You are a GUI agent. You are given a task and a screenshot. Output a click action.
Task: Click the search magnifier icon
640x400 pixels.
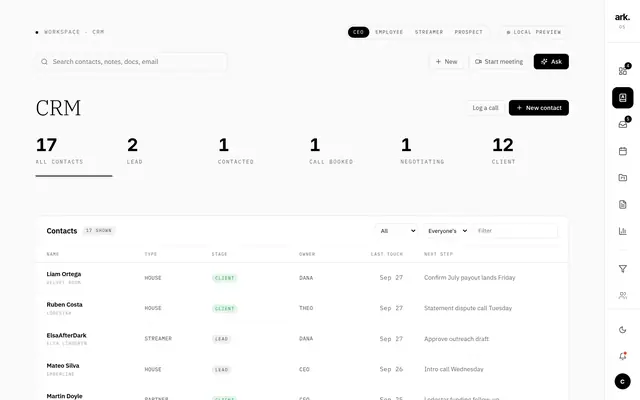(x=44, y=62)
